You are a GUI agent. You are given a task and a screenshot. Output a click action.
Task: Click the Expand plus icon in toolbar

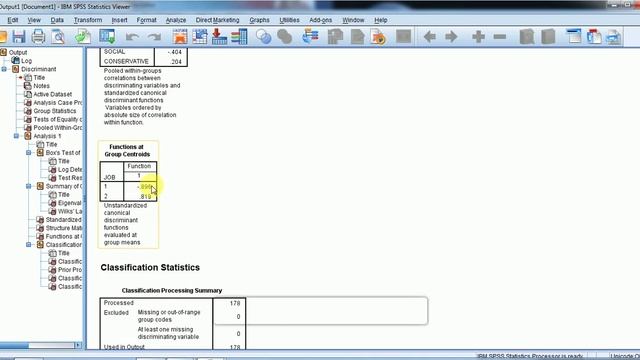(x=478, y=37)
